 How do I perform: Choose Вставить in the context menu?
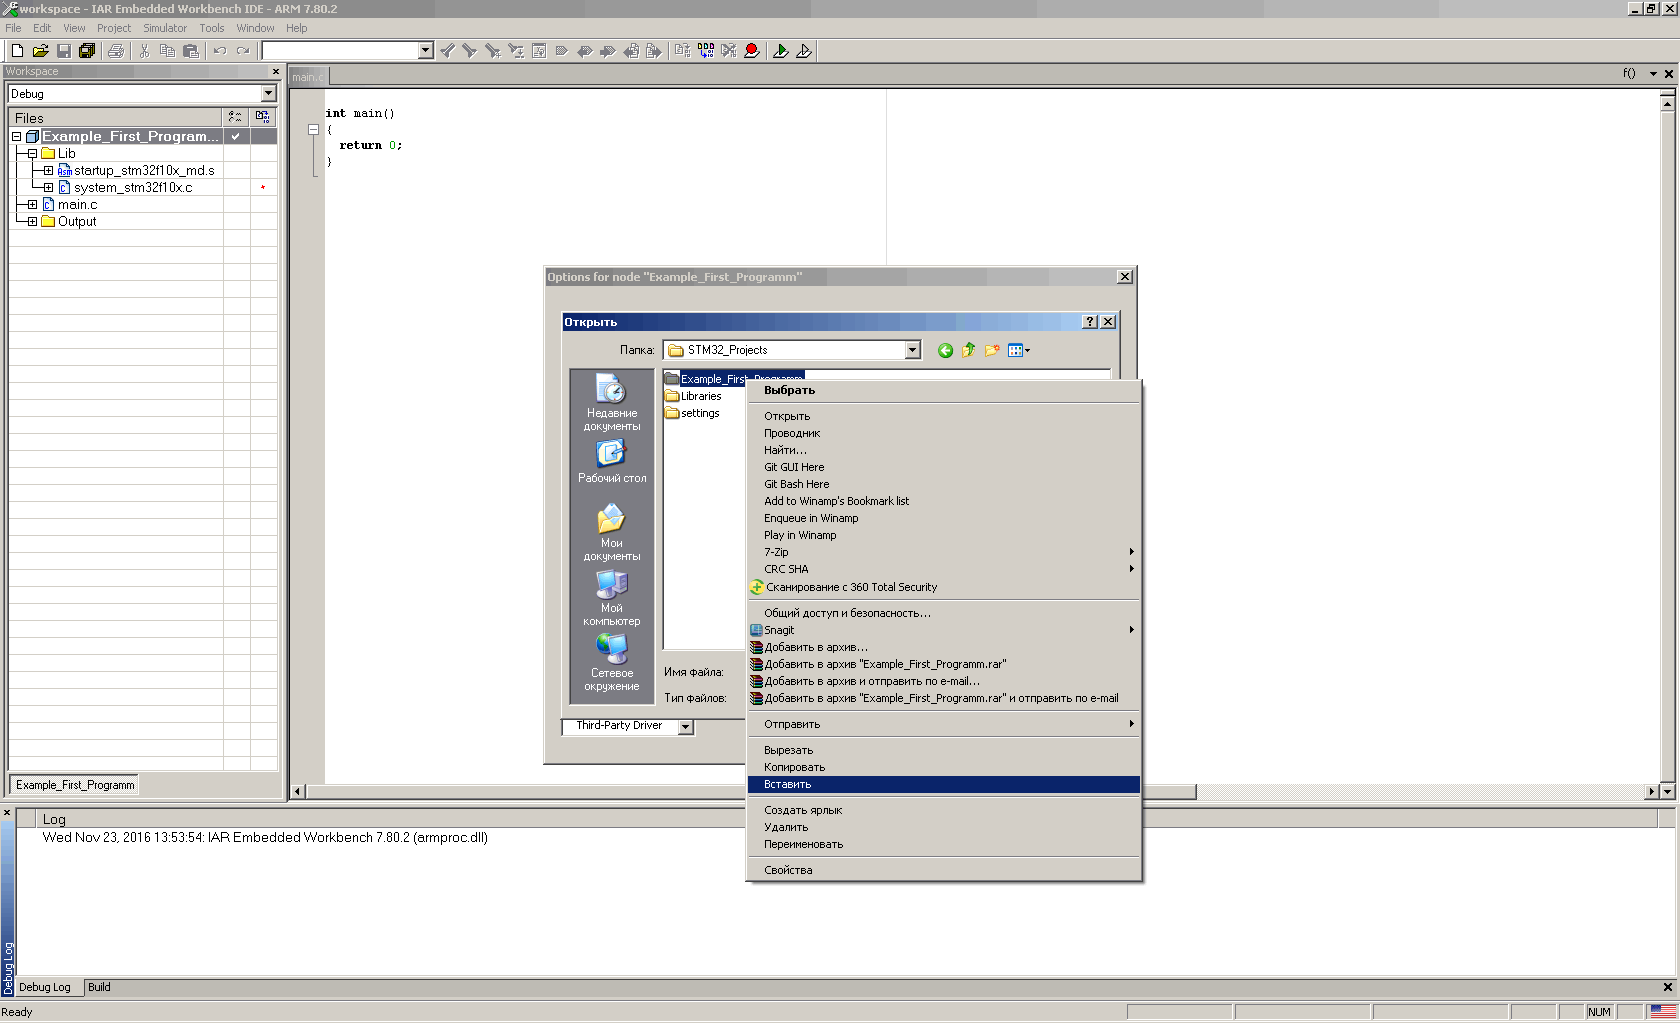point(787,785)
